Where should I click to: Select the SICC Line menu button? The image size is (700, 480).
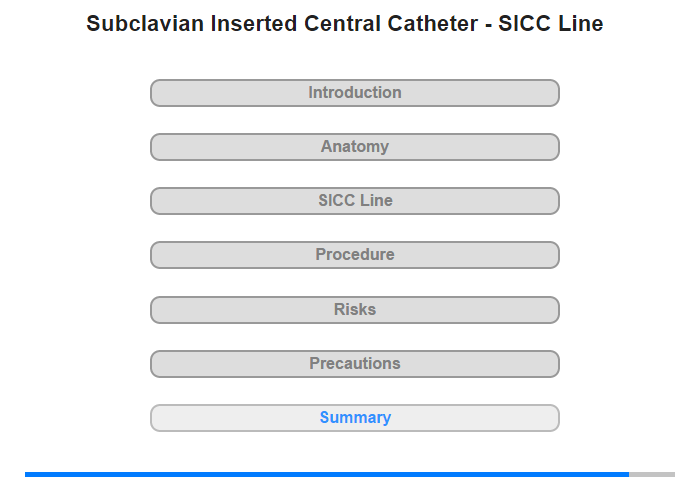pyautogui.click(x=354, y=201)
